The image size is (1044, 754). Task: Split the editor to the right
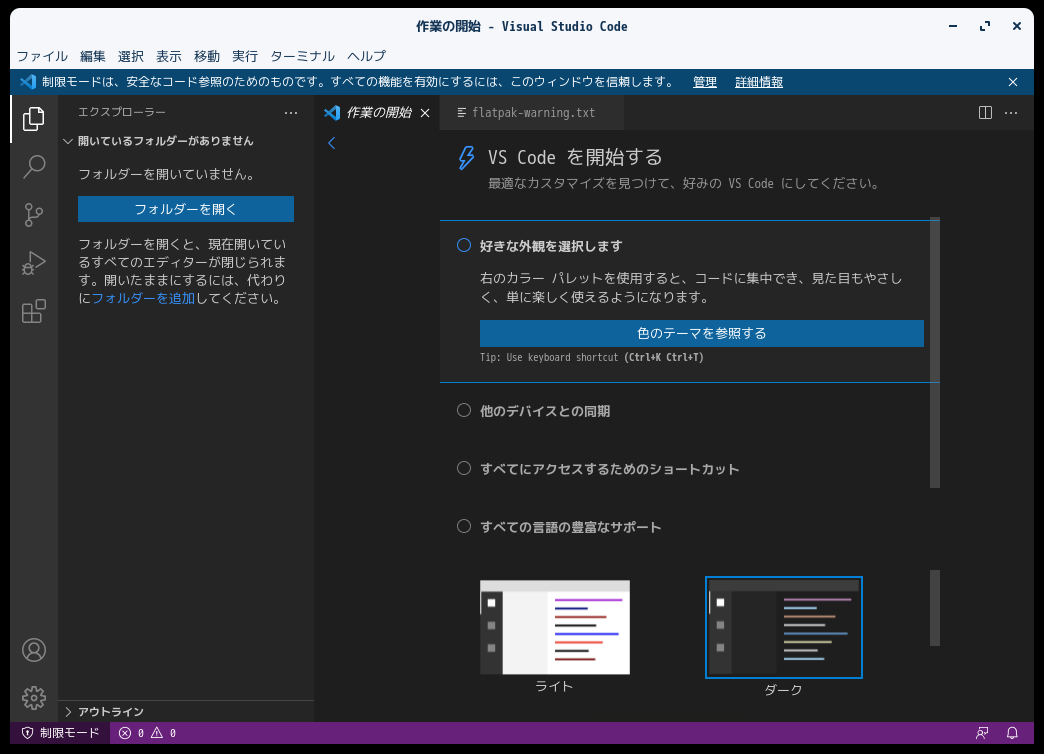pos(985,113)
